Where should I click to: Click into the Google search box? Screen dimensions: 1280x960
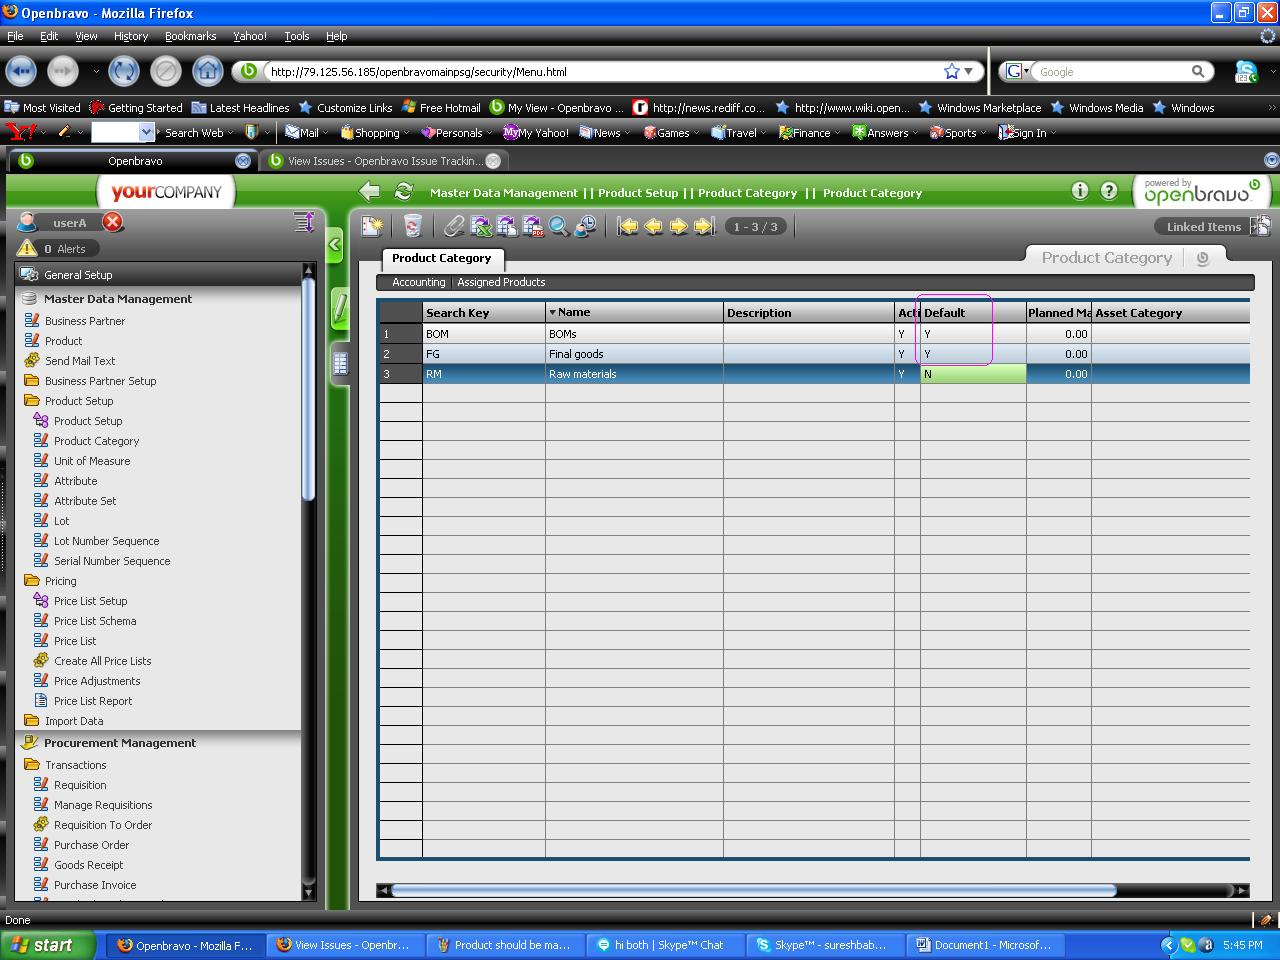point(1110,72)
